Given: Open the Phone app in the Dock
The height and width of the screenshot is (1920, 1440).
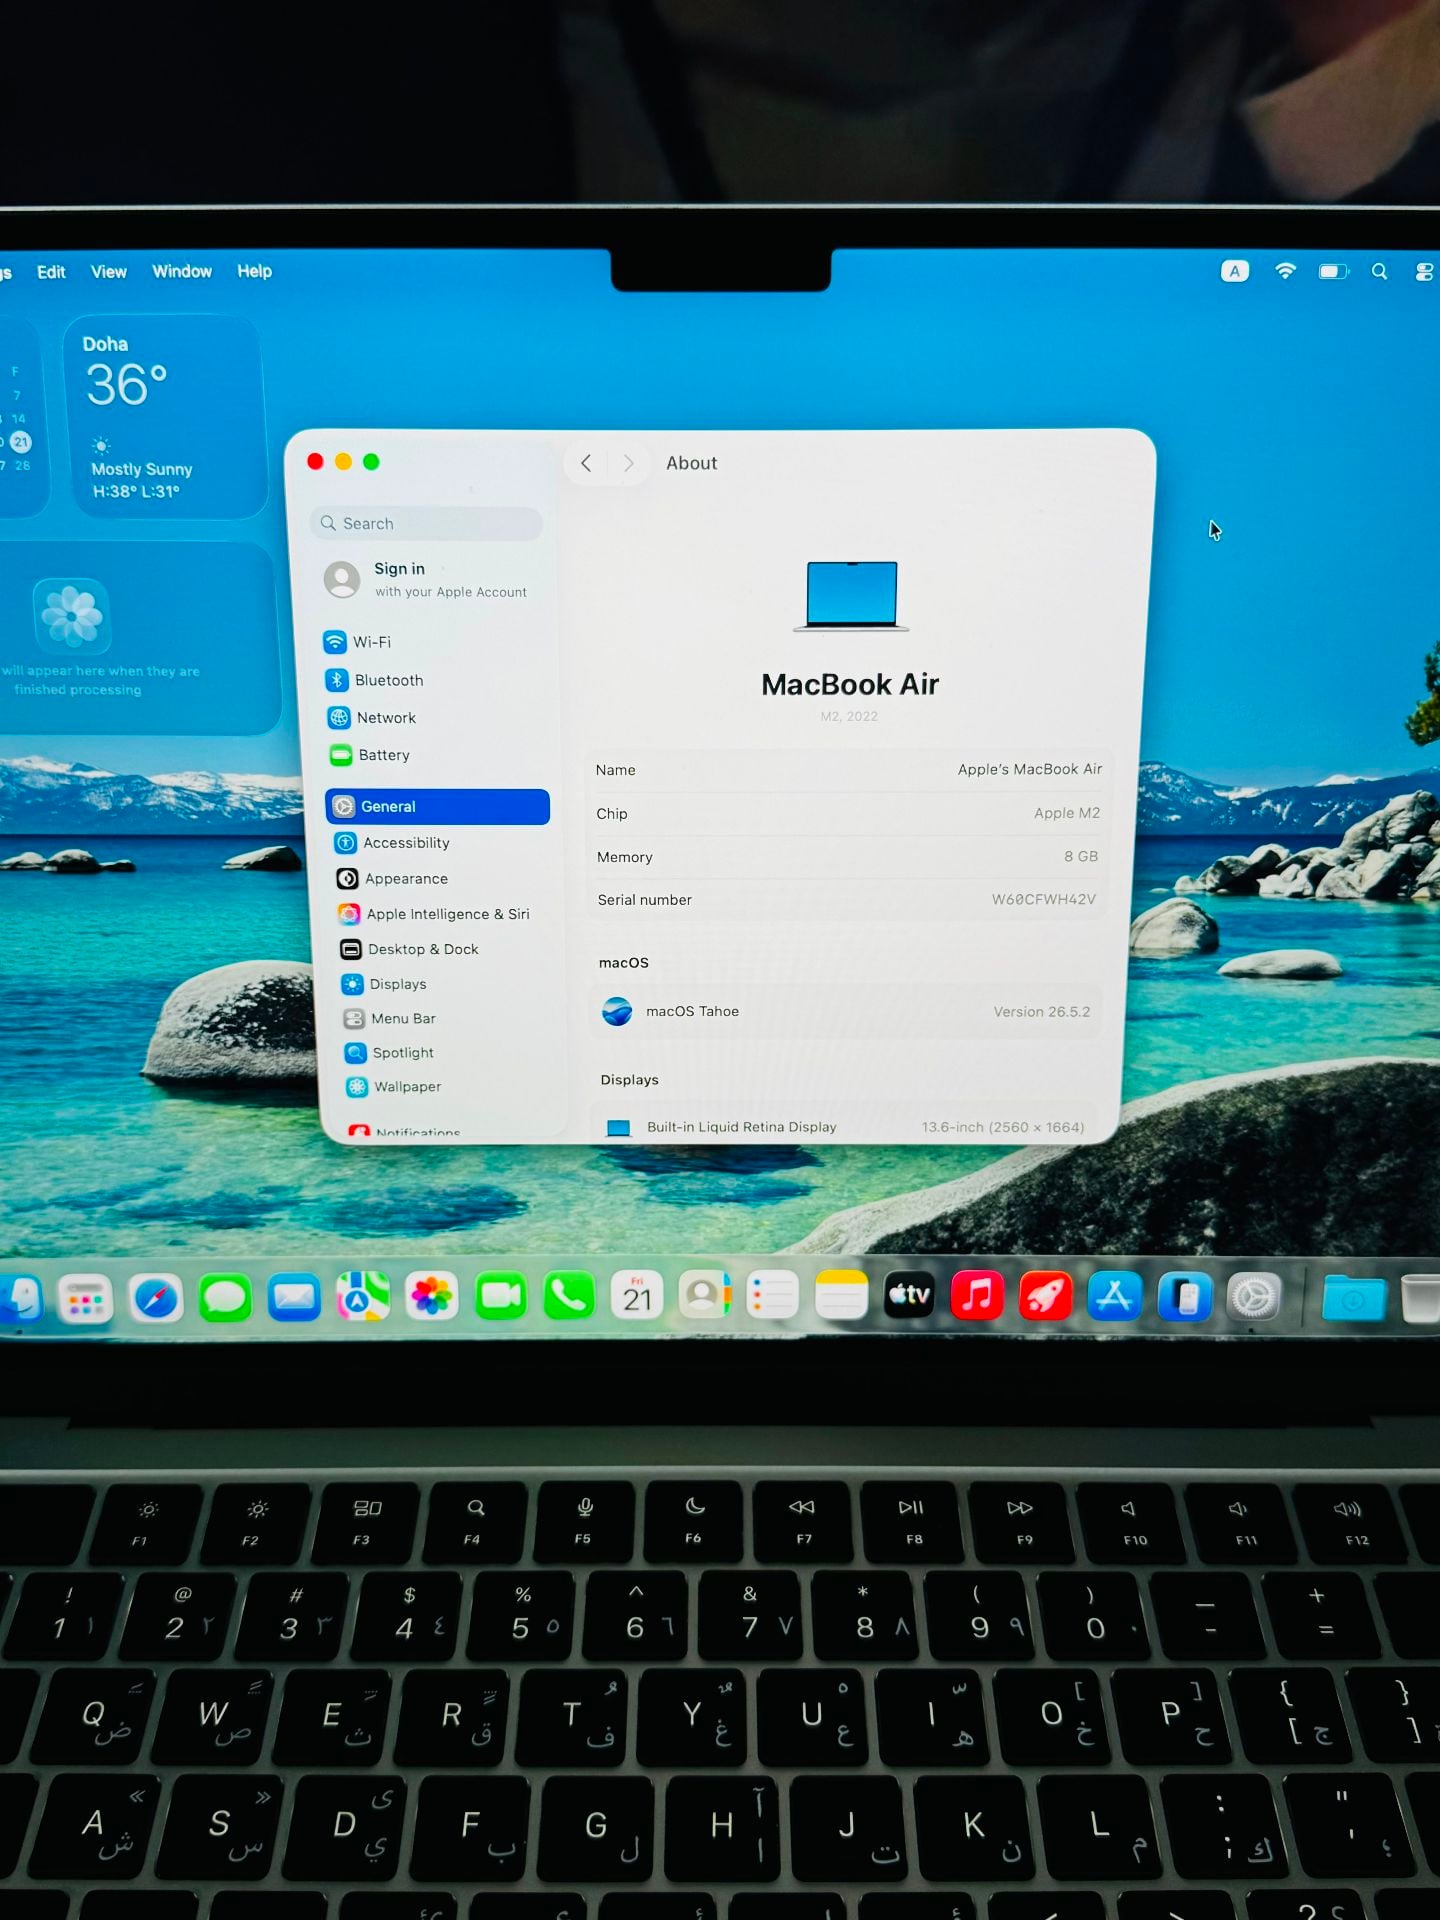Looking at the screenshot, I should click(569, 1297).
